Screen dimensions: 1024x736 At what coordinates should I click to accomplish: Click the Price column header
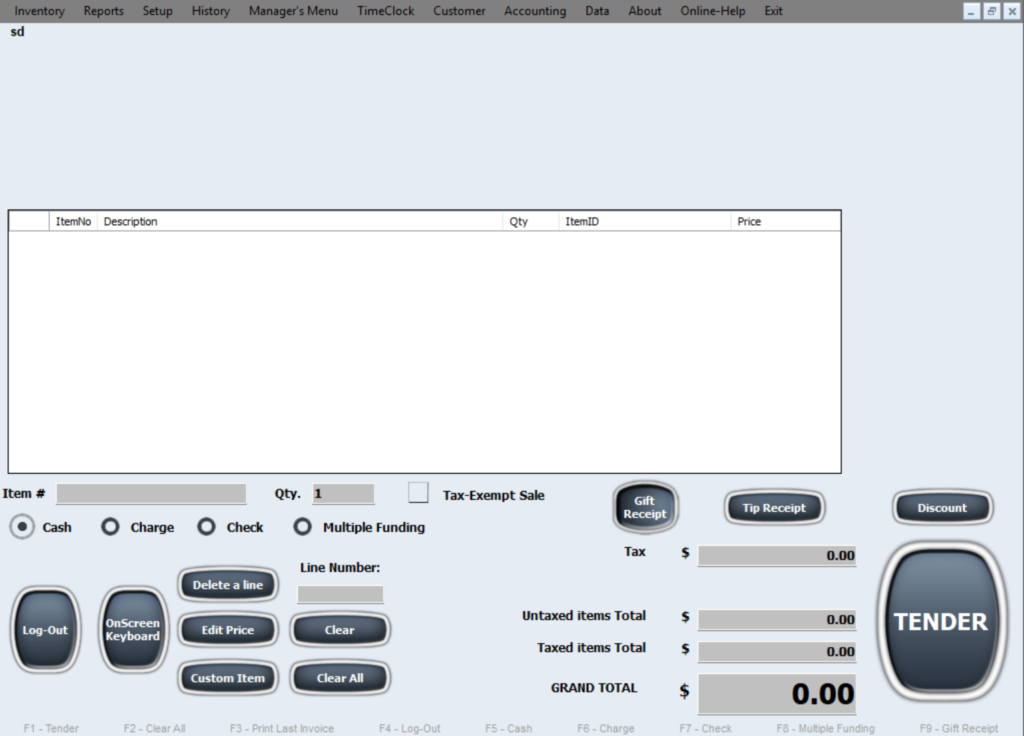pos(786,221)
